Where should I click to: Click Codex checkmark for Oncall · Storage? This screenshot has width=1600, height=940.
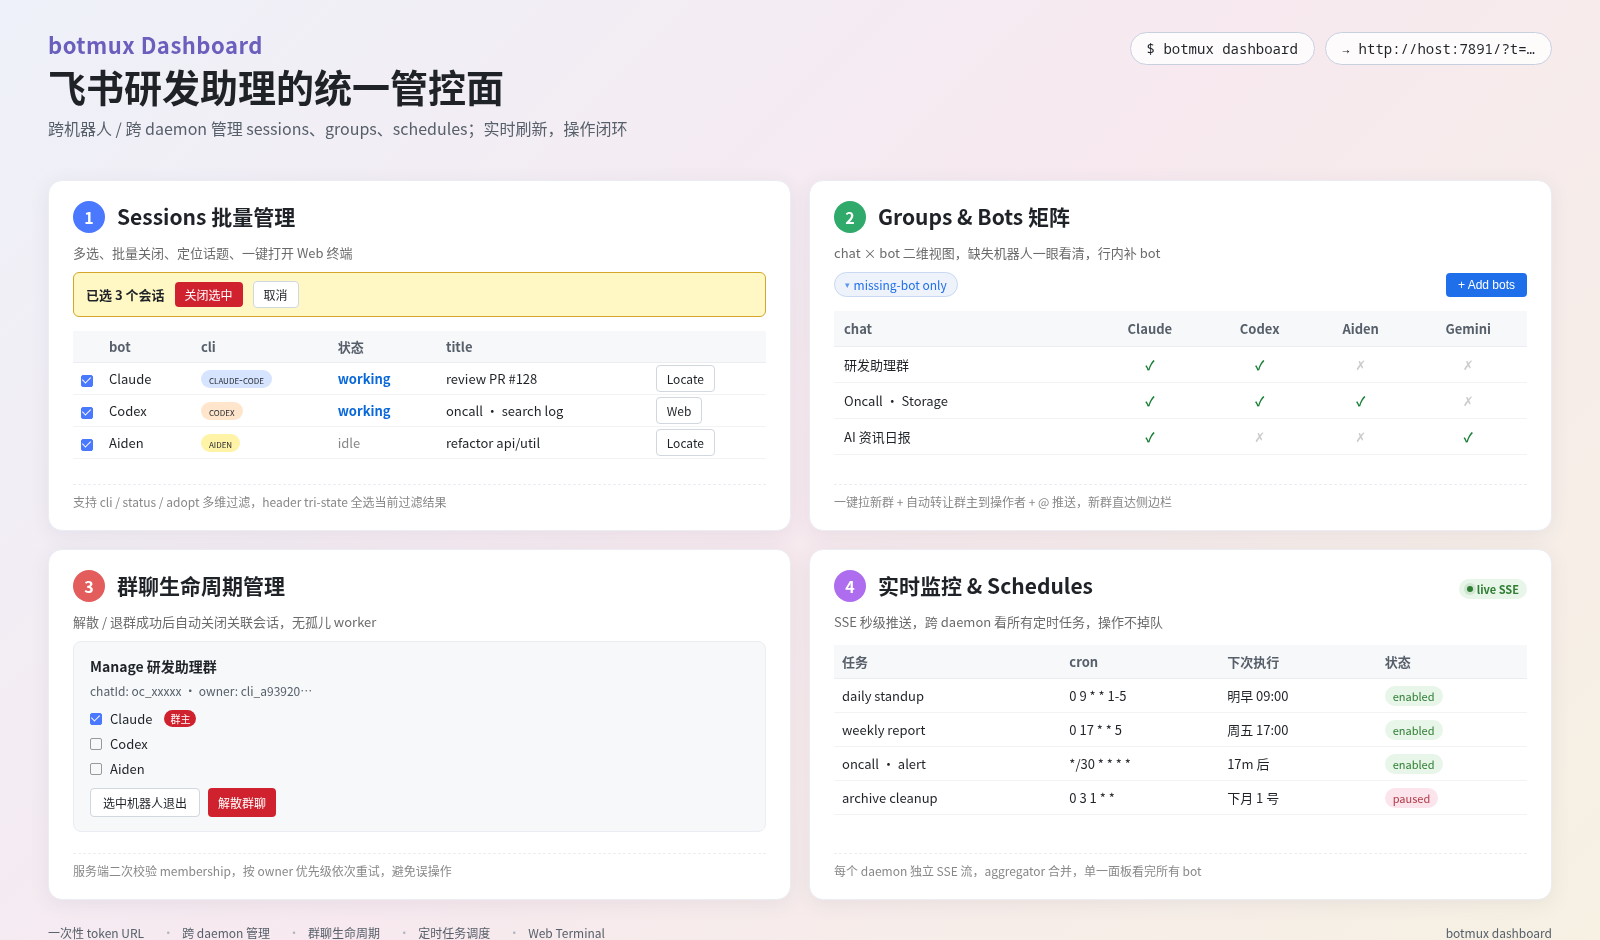point(1259,401)
